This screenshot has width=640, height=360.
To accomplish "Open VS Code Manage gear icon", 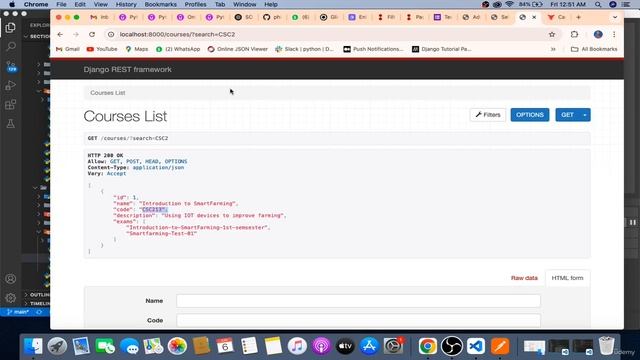I will click(x=11, y=298).
